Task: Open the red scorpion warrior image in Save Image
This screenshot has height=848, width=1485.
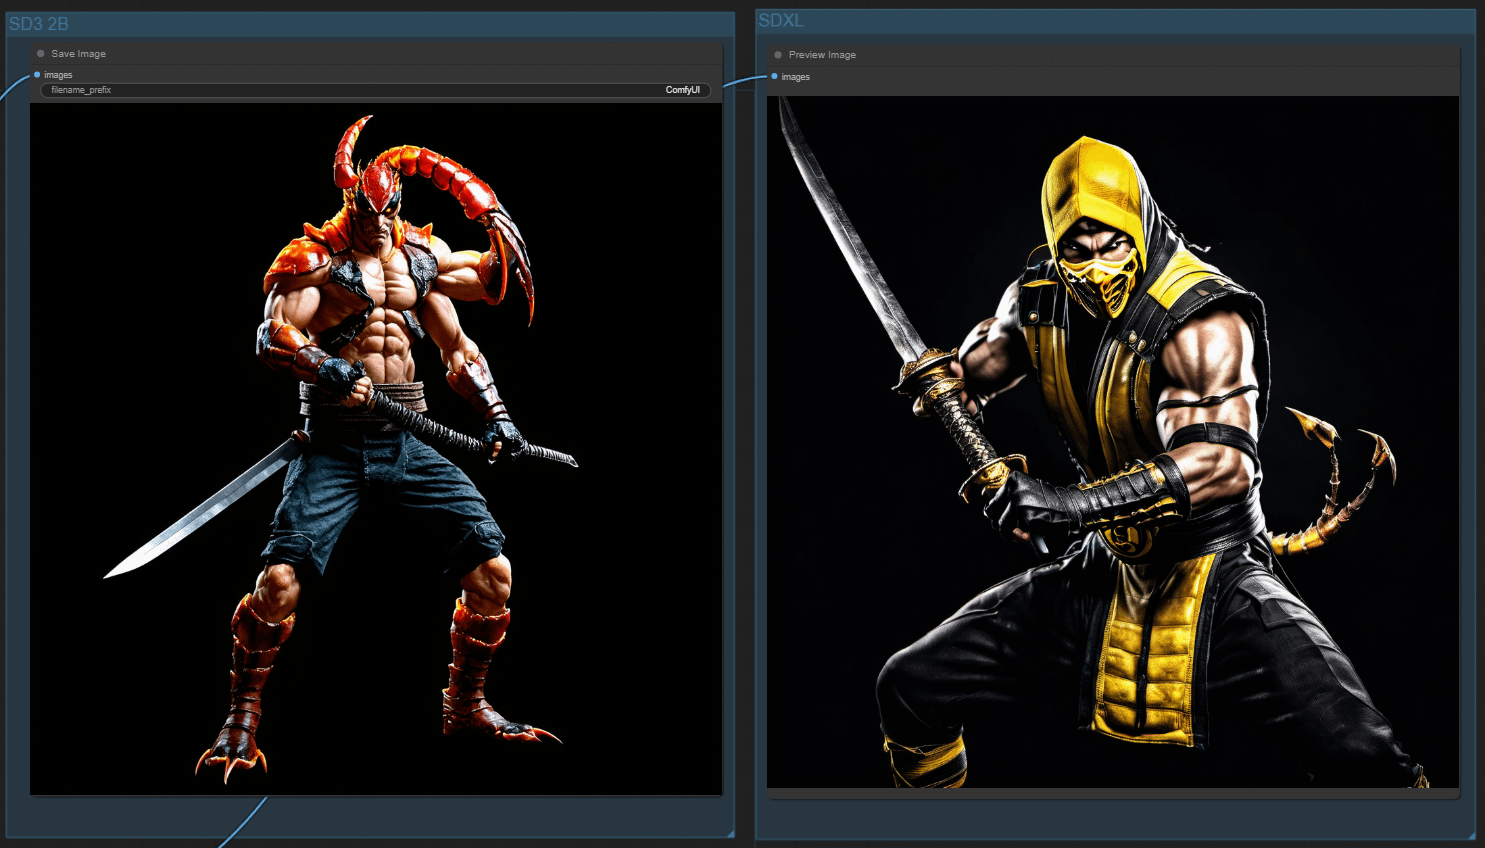Action: pos(376,449)
